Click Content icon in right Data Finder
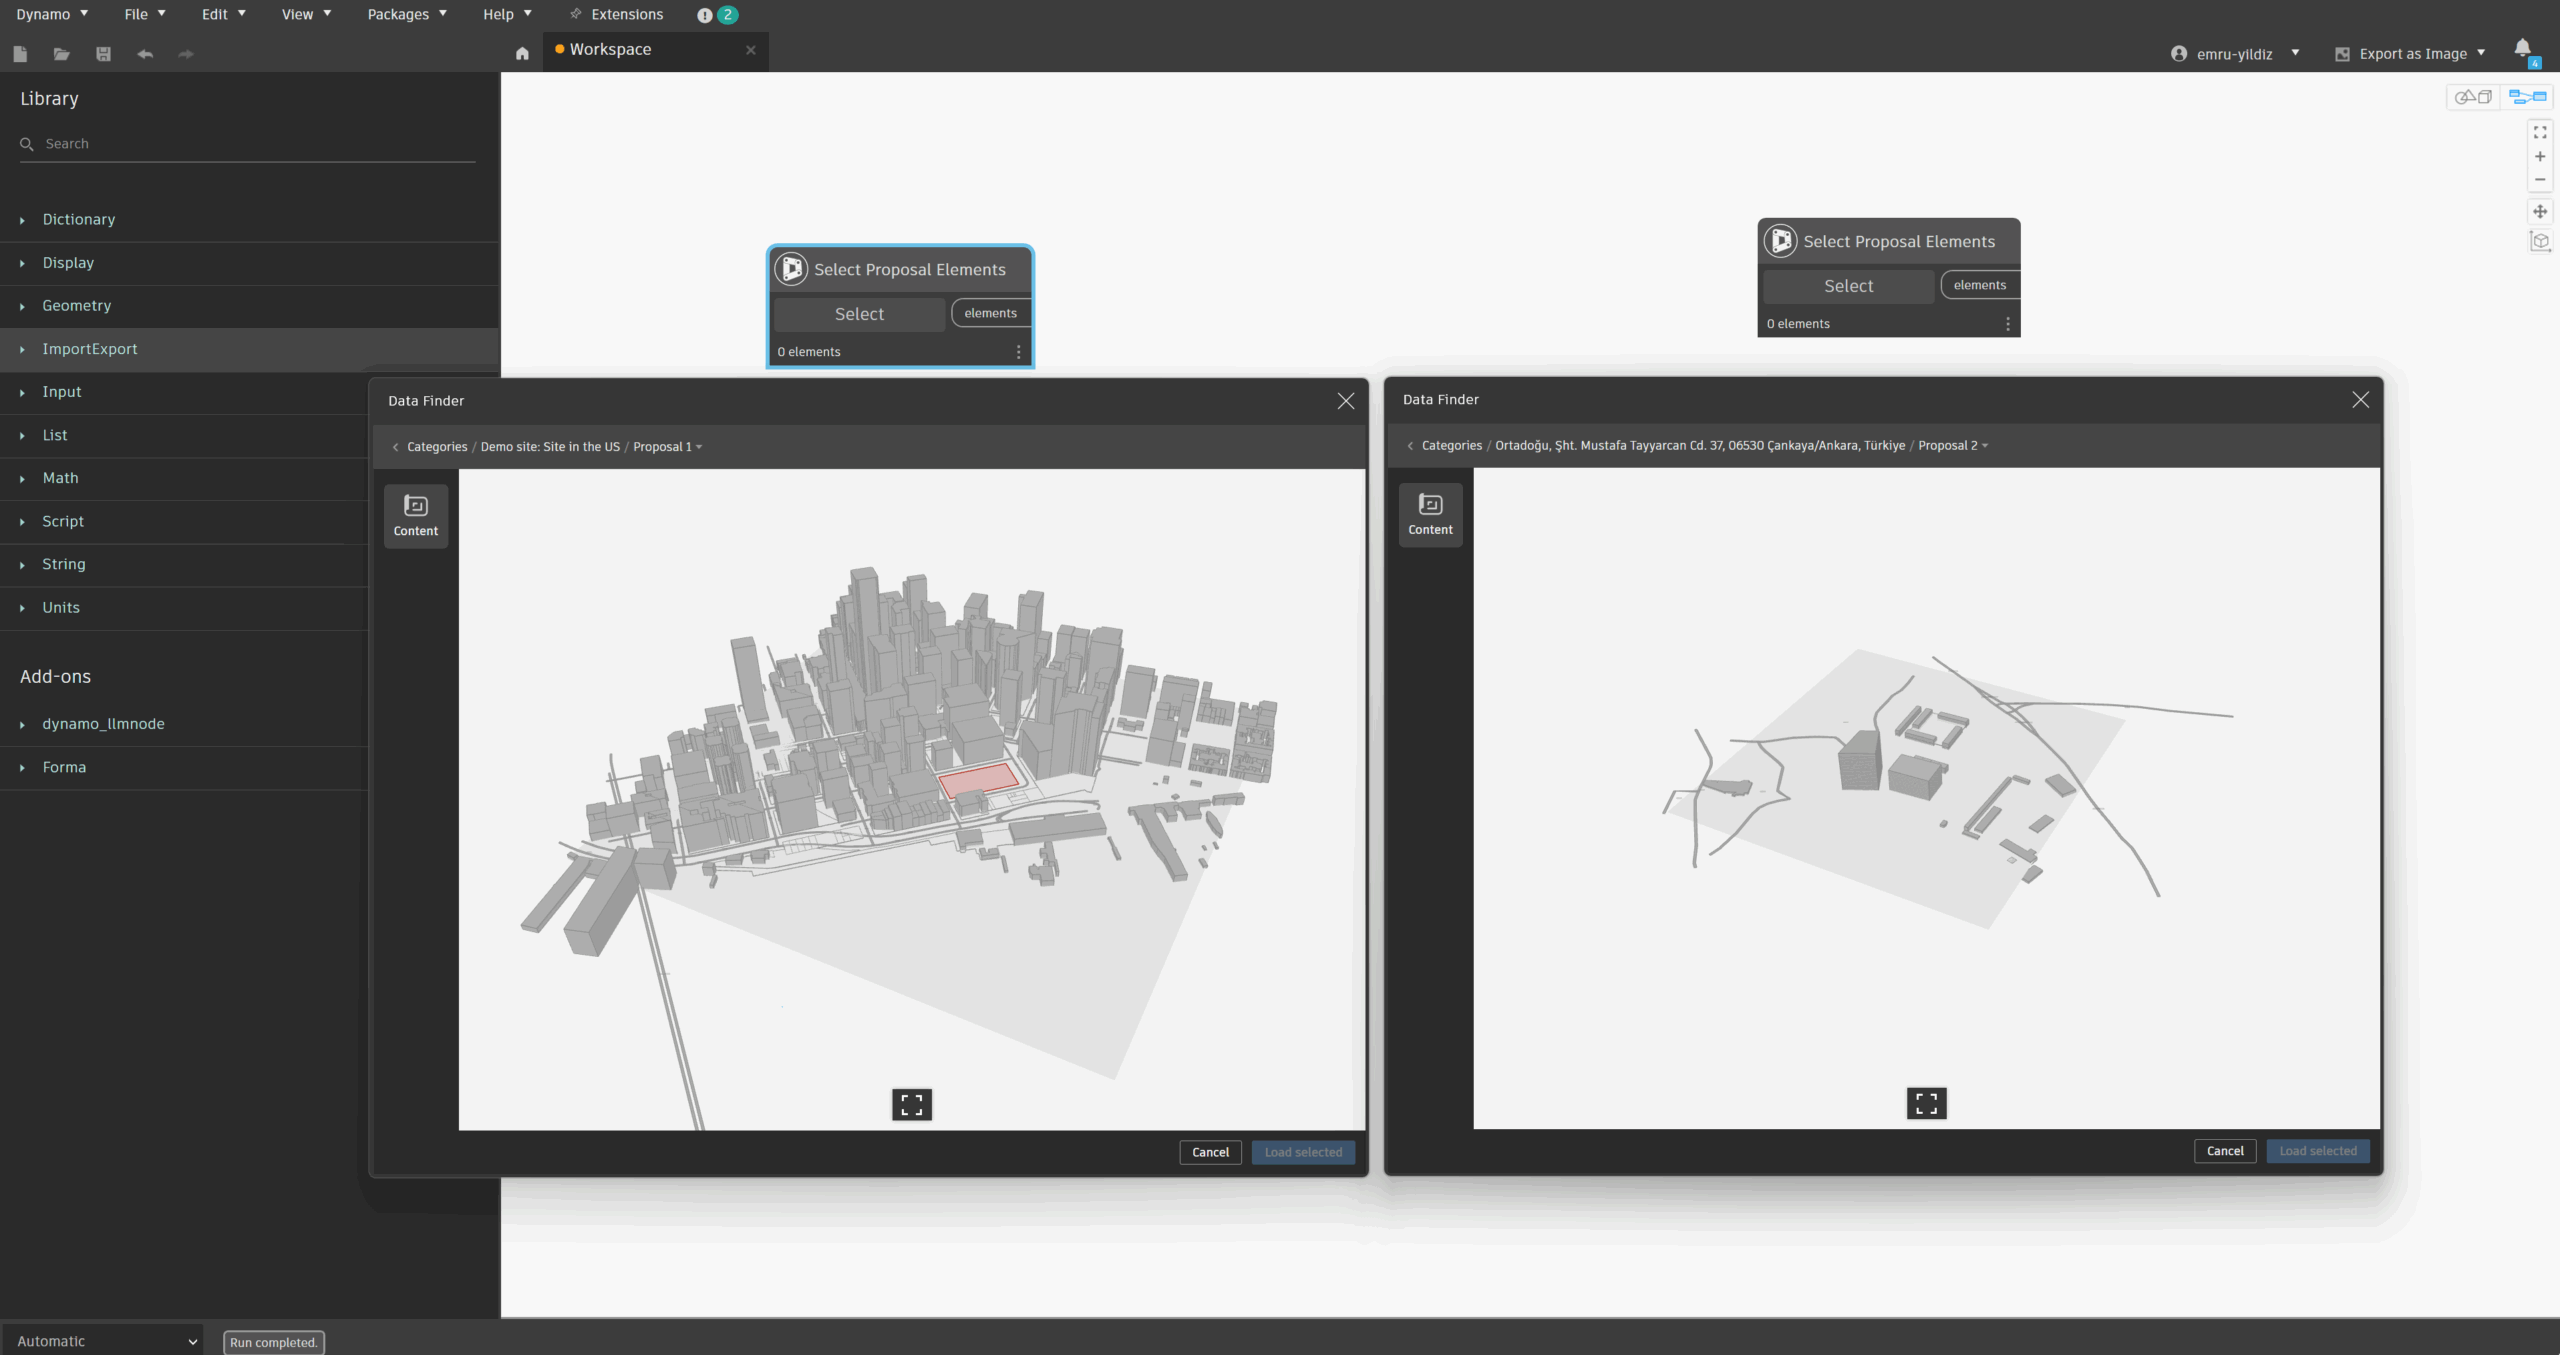This screenshot has width=2560, height=1355. (x=1430, y=514)
